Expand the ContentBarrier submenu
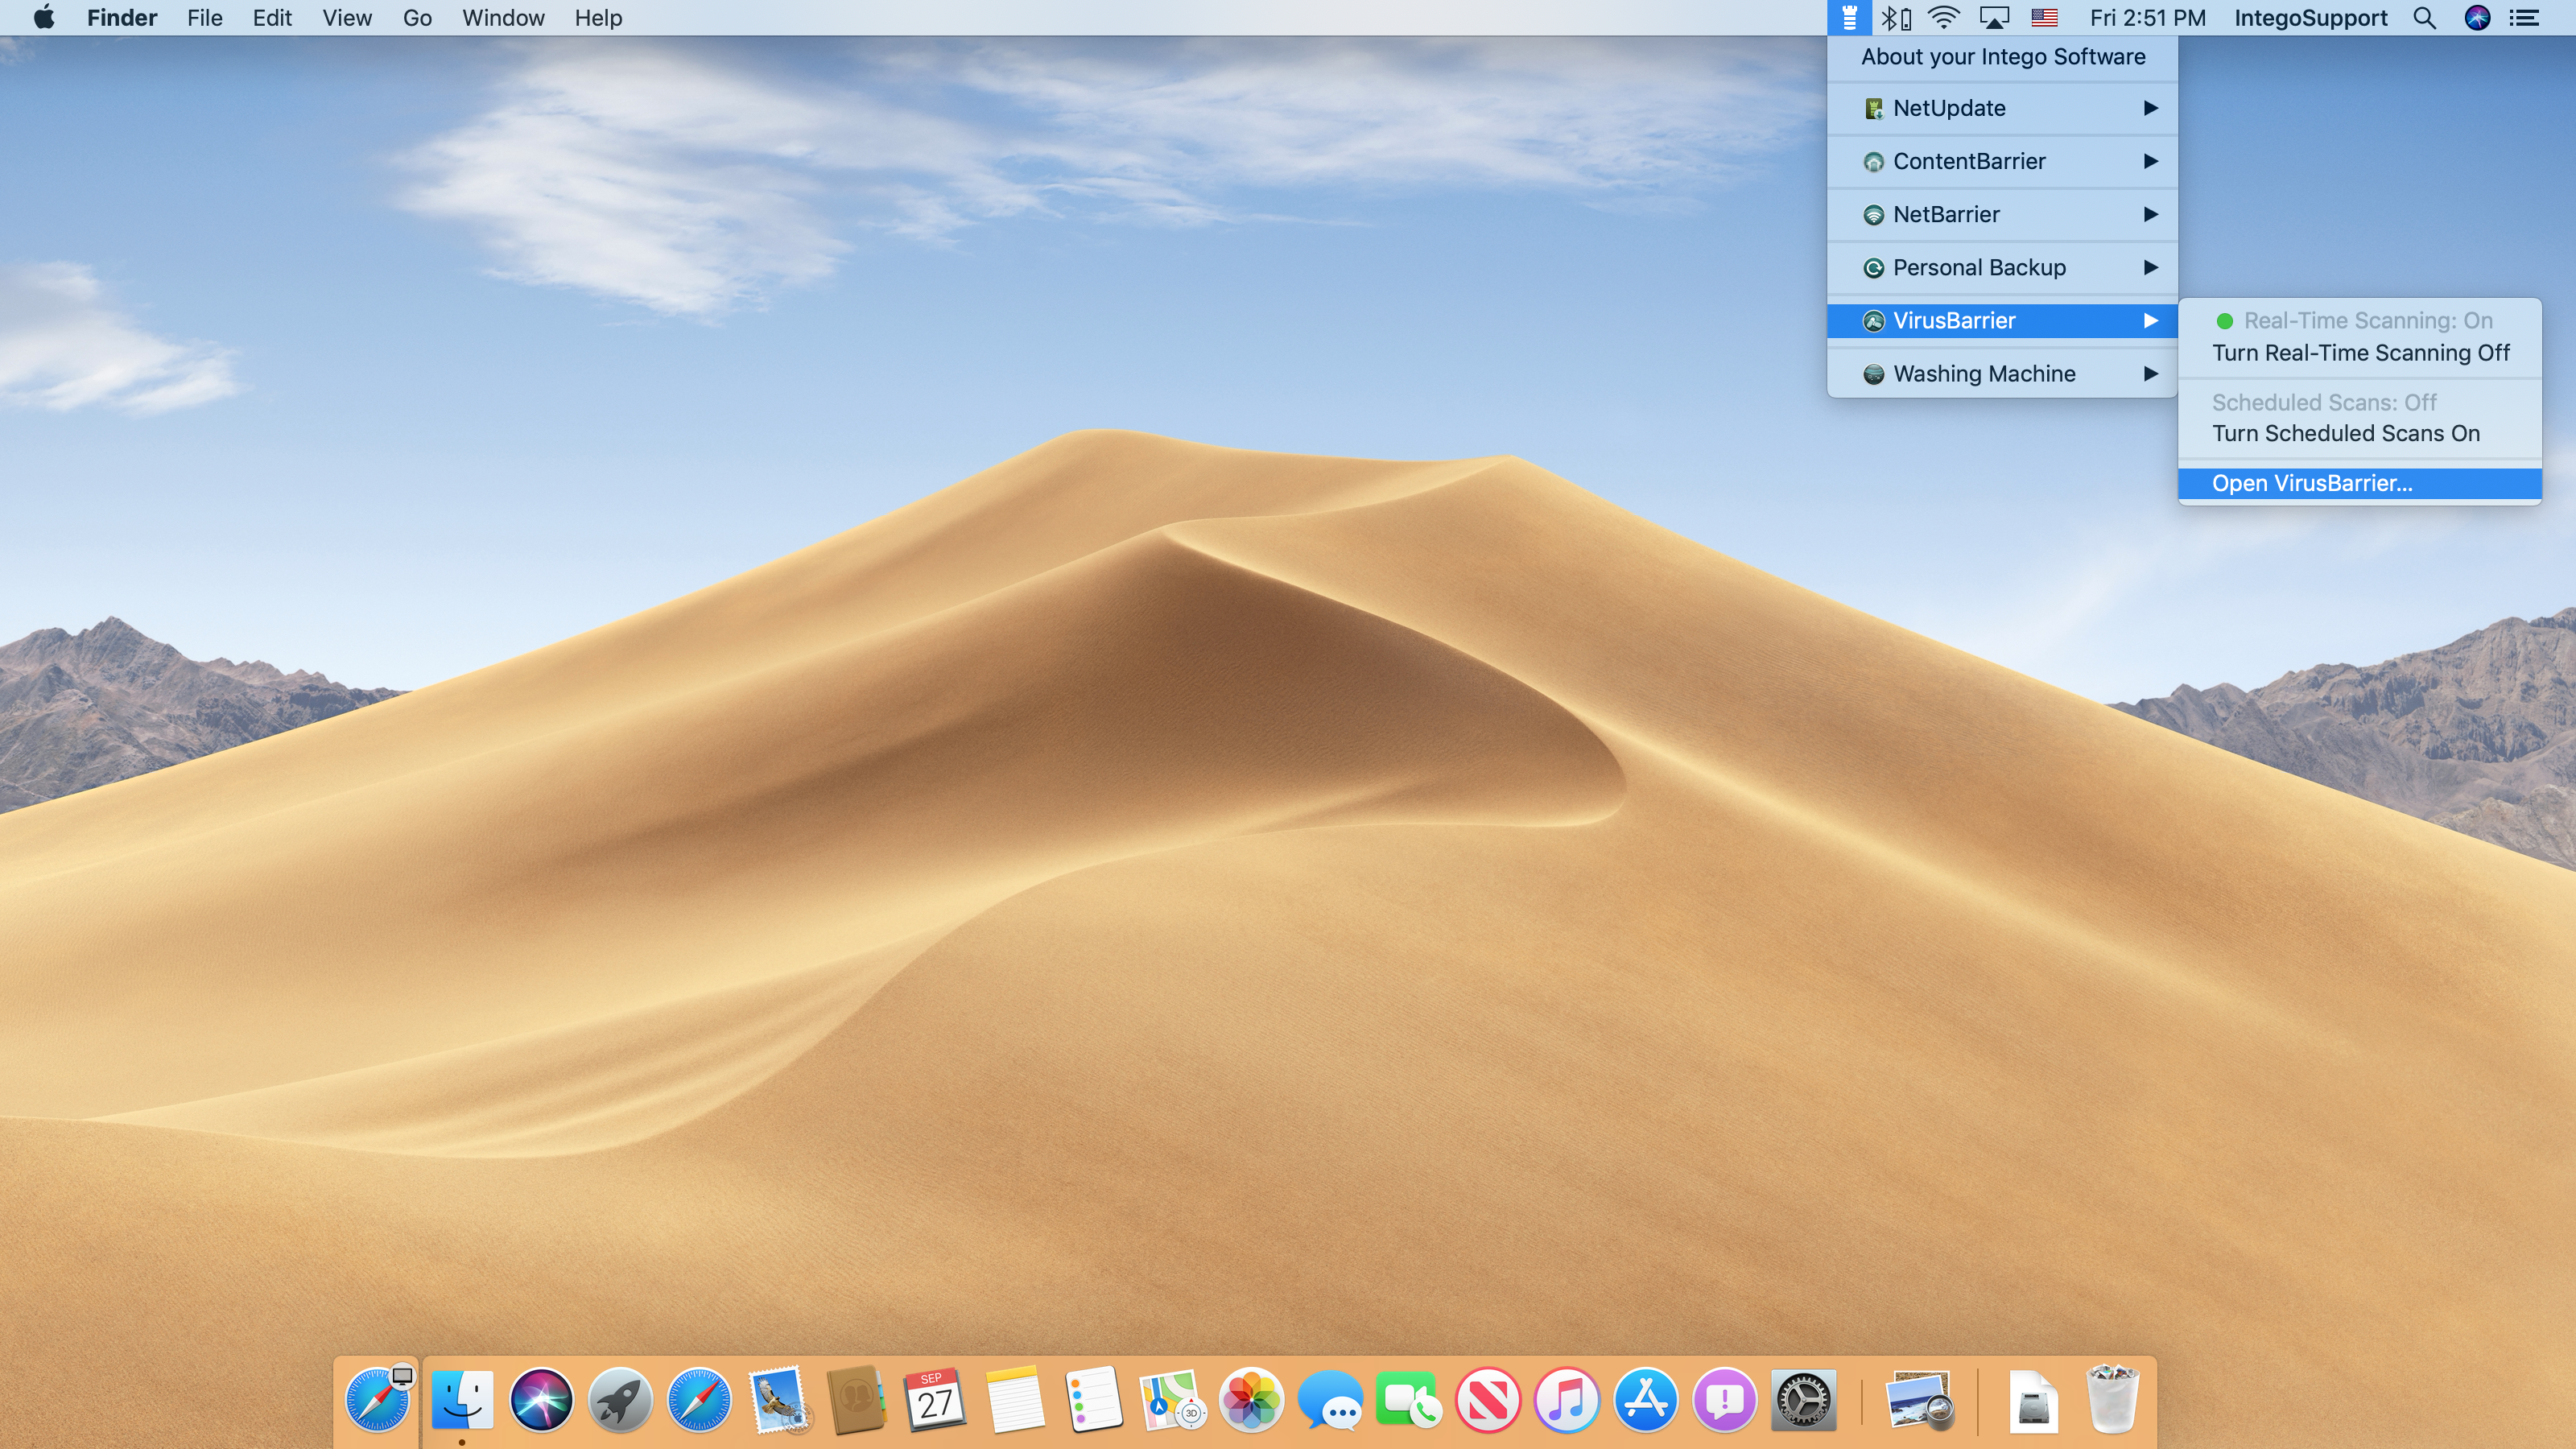This screenshot has height=1449, width=2576. coord(2002,161)
